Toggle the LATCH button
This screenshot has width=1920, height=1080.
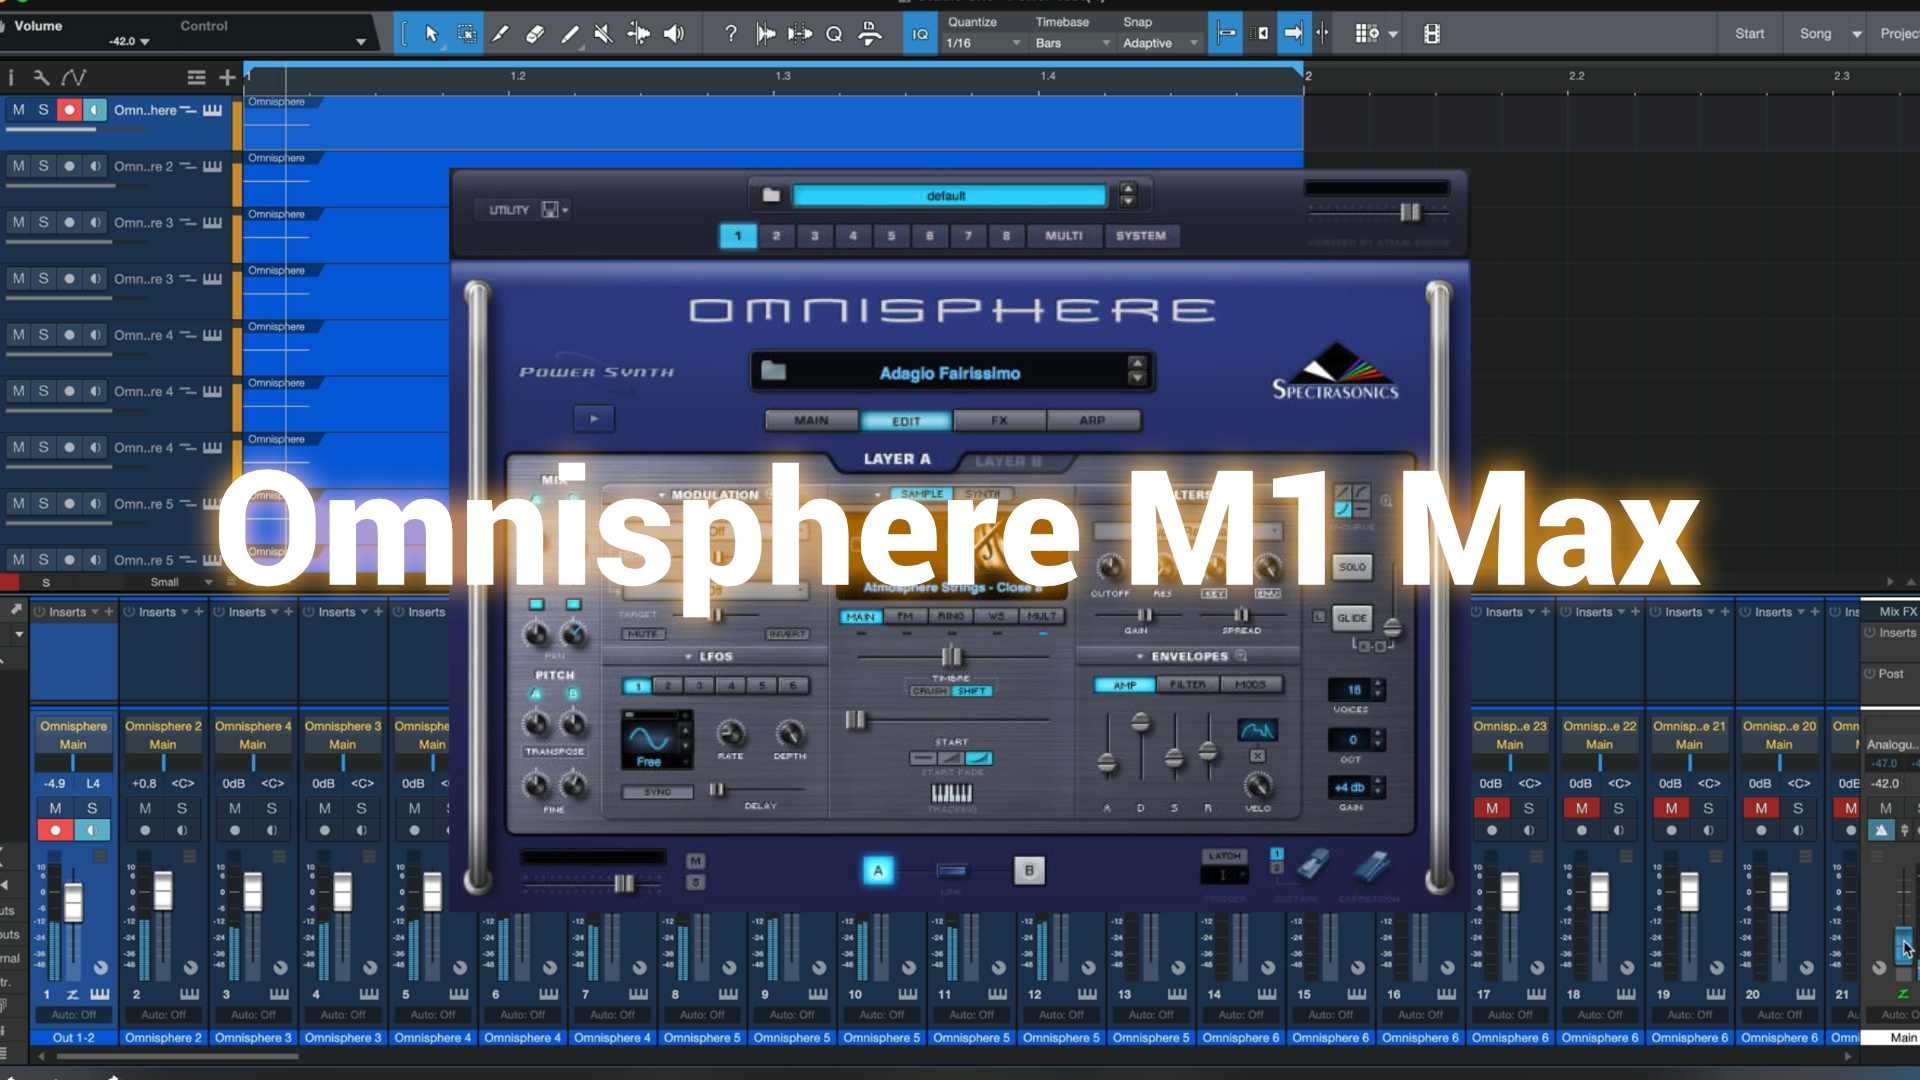tap(1224, 856)
